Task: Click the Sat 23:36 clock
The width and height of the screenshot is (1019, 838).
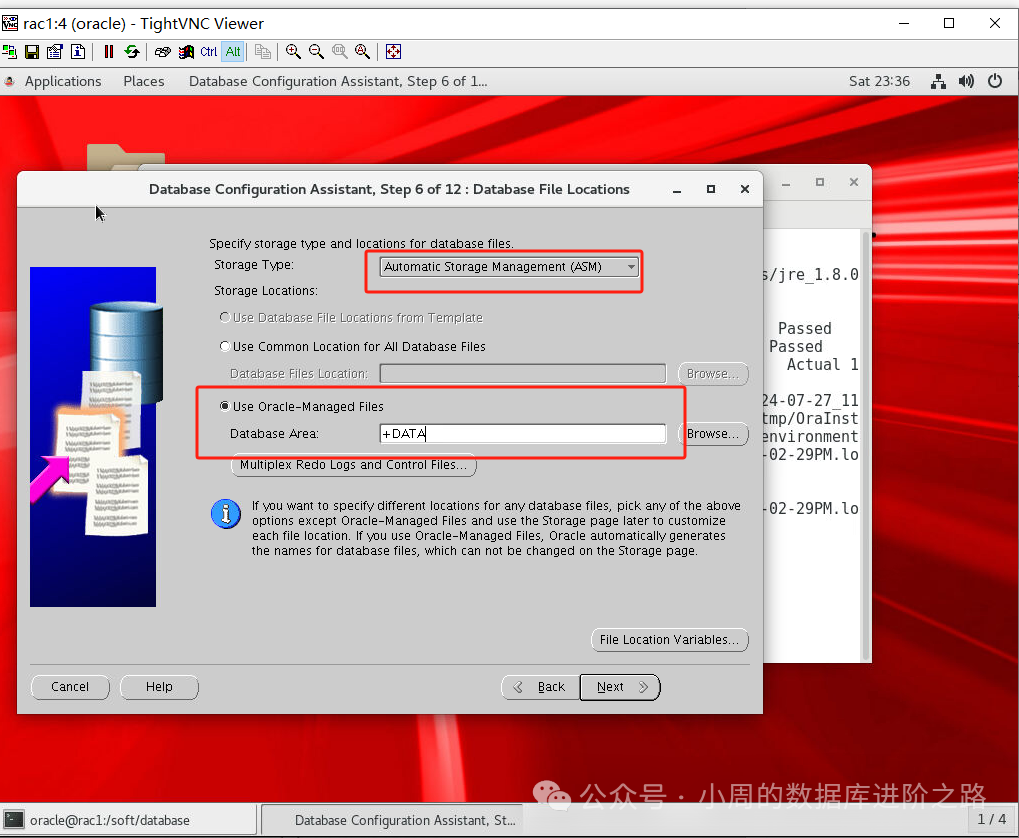Action: click(x=879, y=81)
